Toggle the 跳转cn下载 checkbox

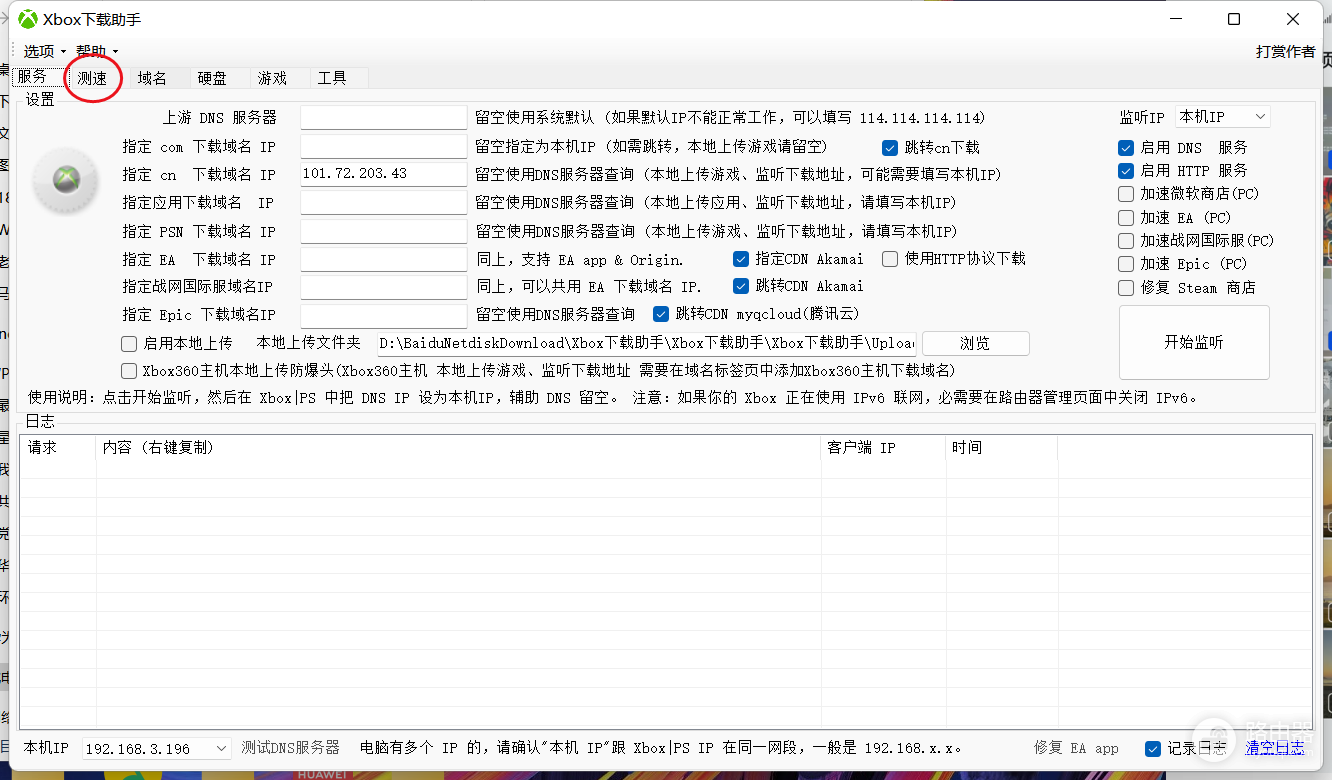click(890, 147)
